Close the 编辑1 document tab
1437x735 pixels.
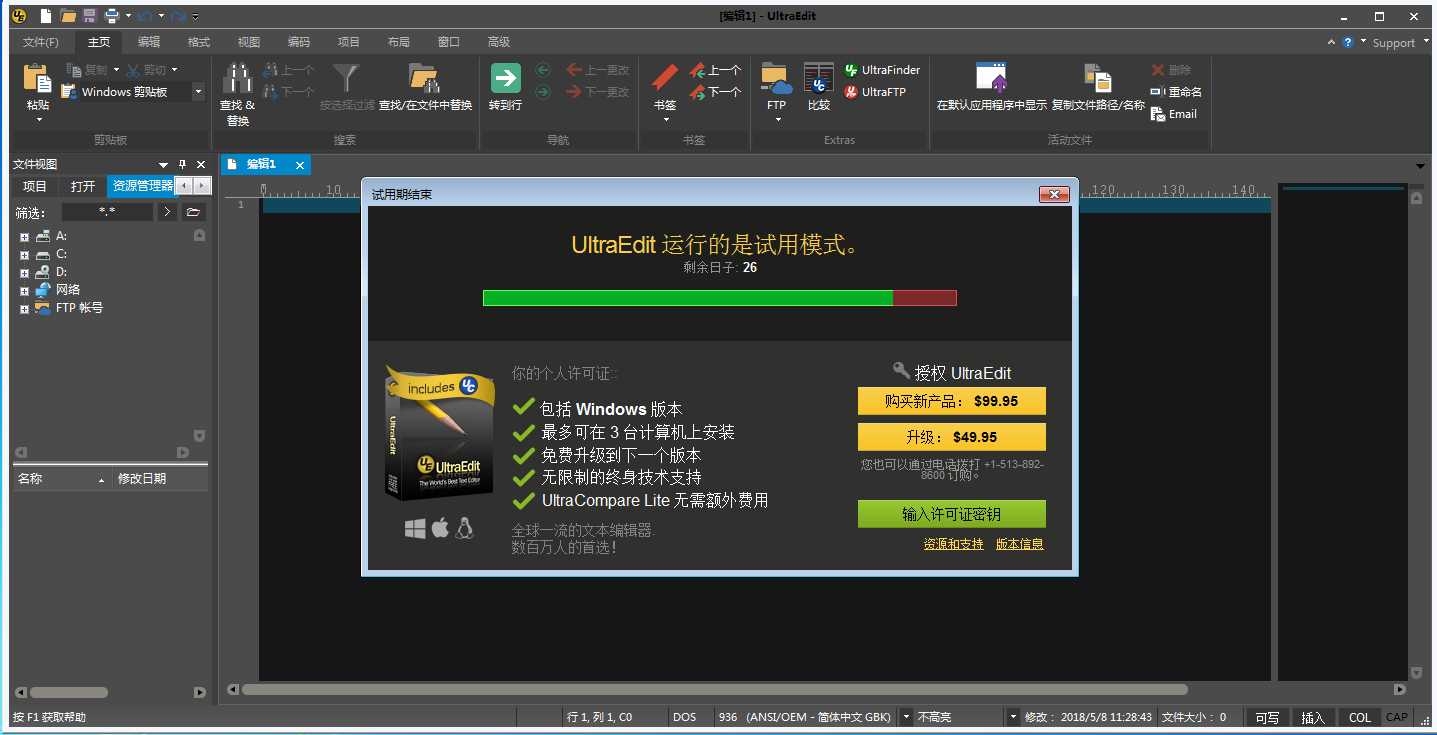click(x=299, y=165)
